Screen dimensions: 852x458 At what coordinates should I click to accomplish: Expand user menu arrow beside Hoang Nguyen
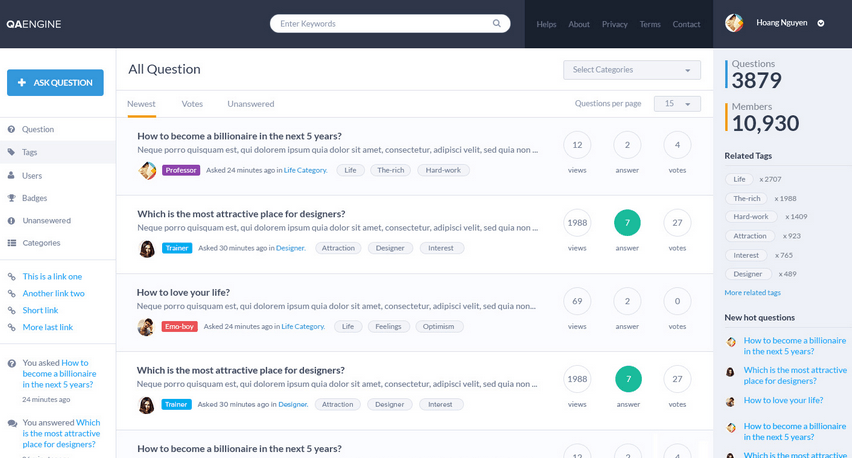click(821, 23)
